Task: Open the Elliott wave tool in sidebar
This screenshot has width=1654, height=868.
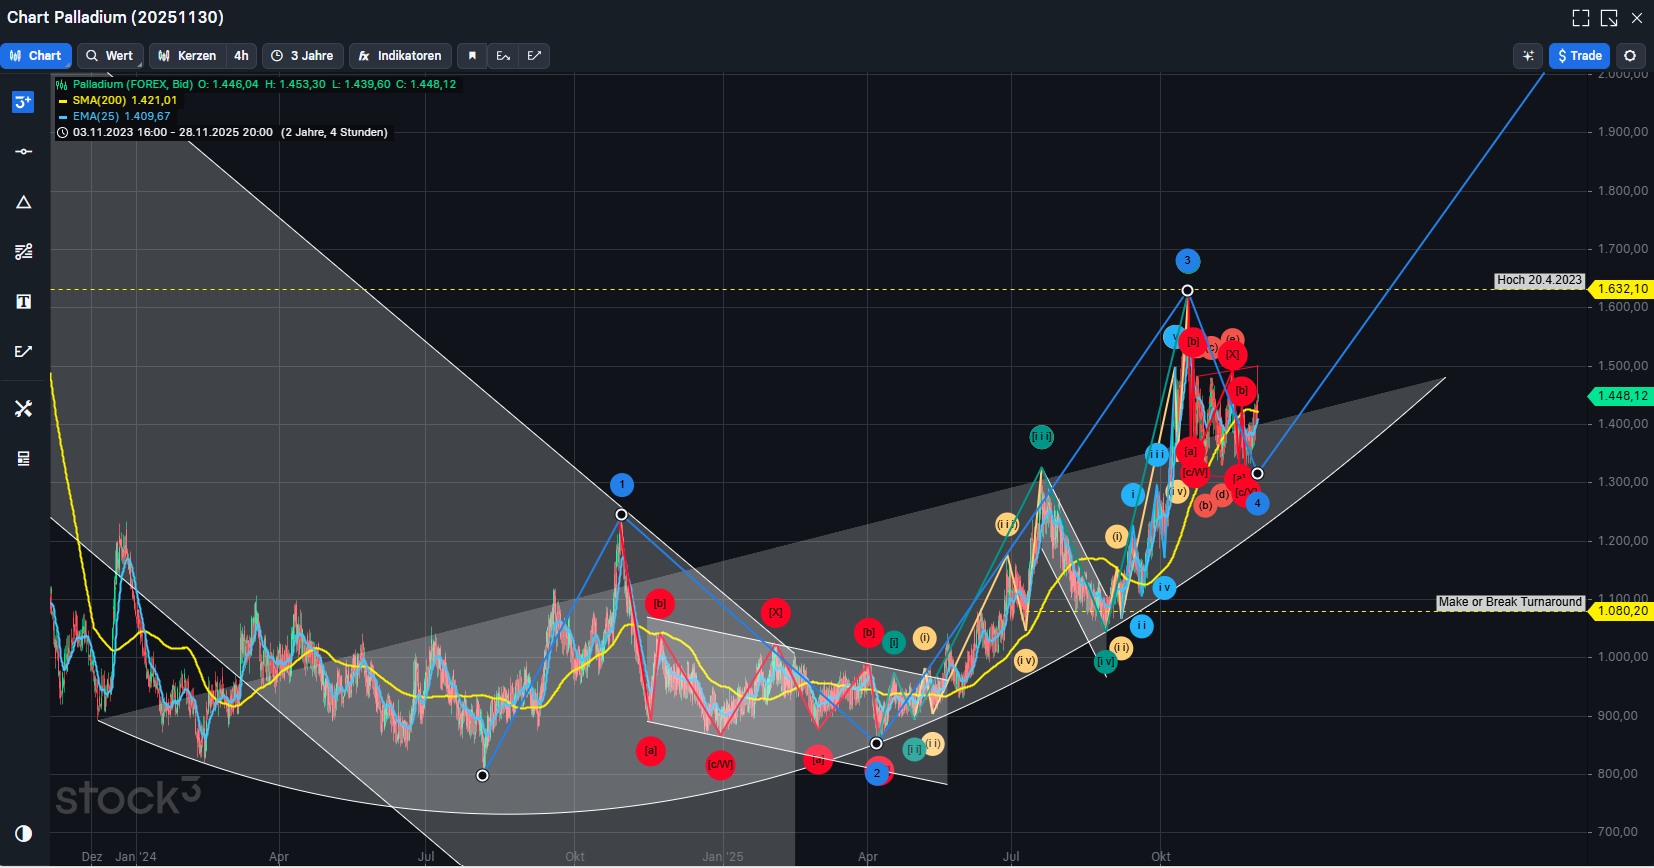Action: tap(24, 352)
